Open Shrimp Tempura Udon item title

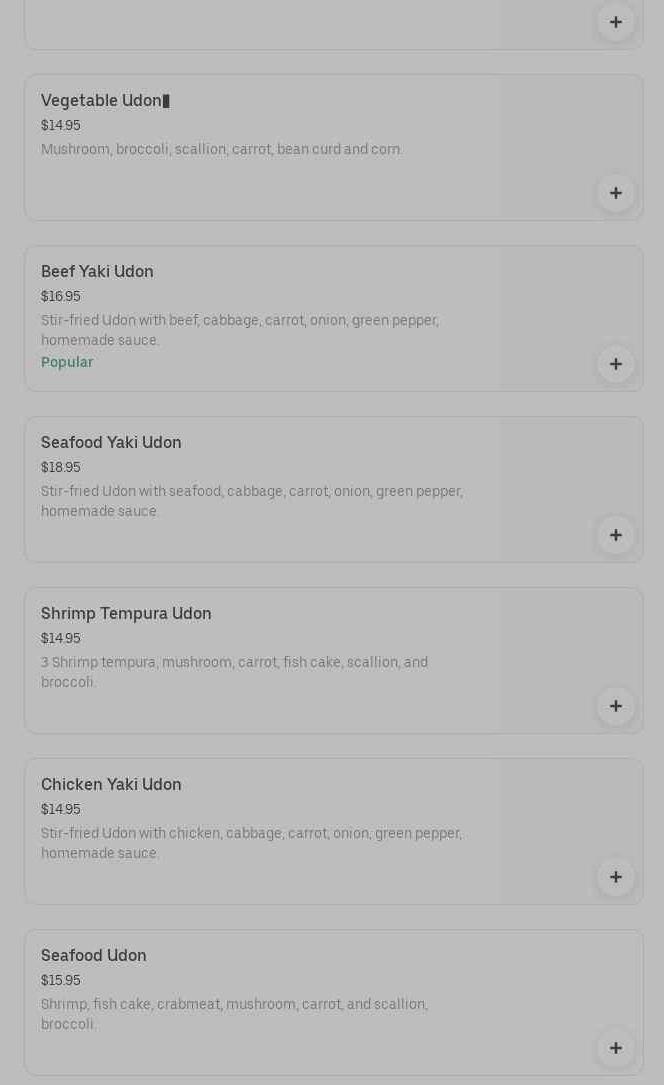[126, 614]
